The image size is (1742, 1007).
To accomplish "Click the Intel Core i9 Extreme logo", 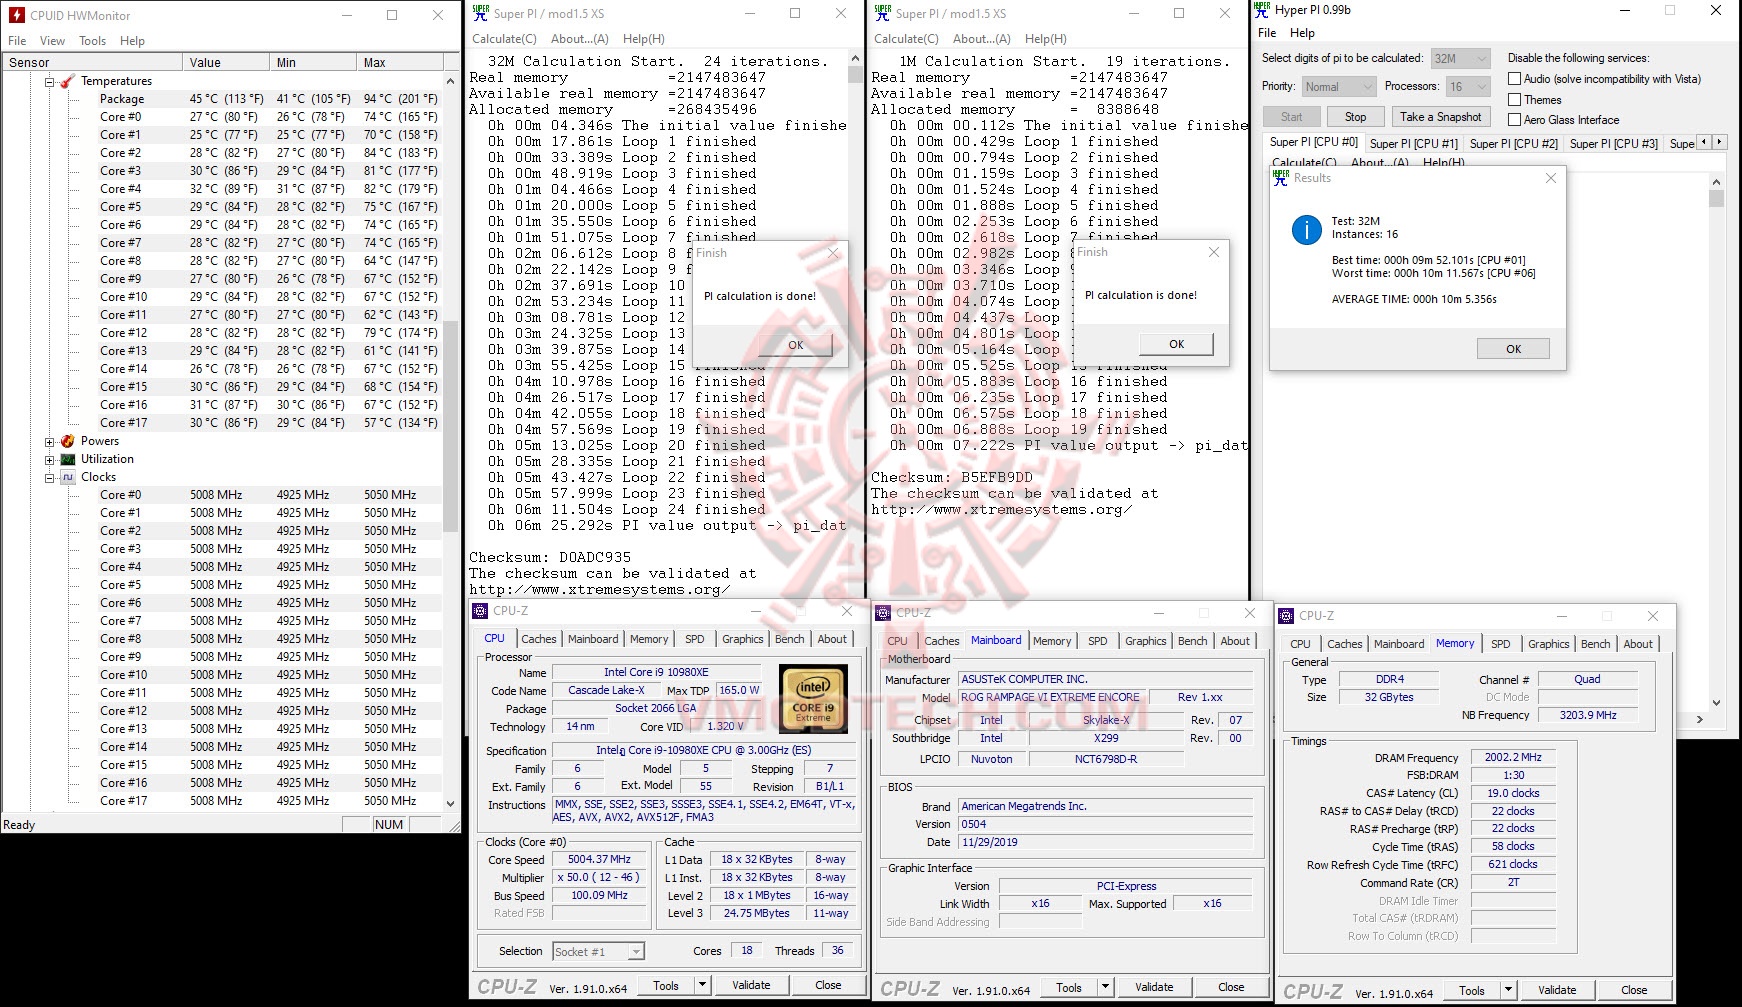I will pos(813,698).
